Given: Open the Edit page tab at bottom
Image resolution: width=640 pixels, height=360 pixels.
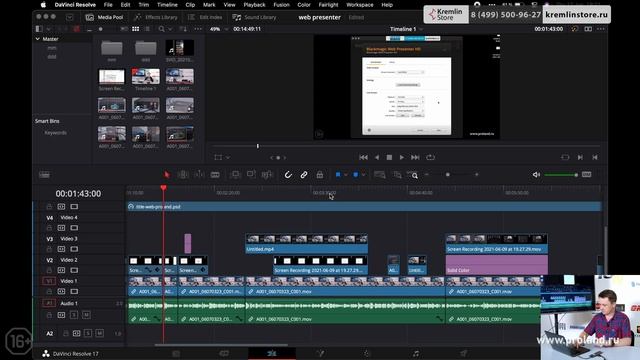Looking at the screenshot, I should tap(272, 353).
